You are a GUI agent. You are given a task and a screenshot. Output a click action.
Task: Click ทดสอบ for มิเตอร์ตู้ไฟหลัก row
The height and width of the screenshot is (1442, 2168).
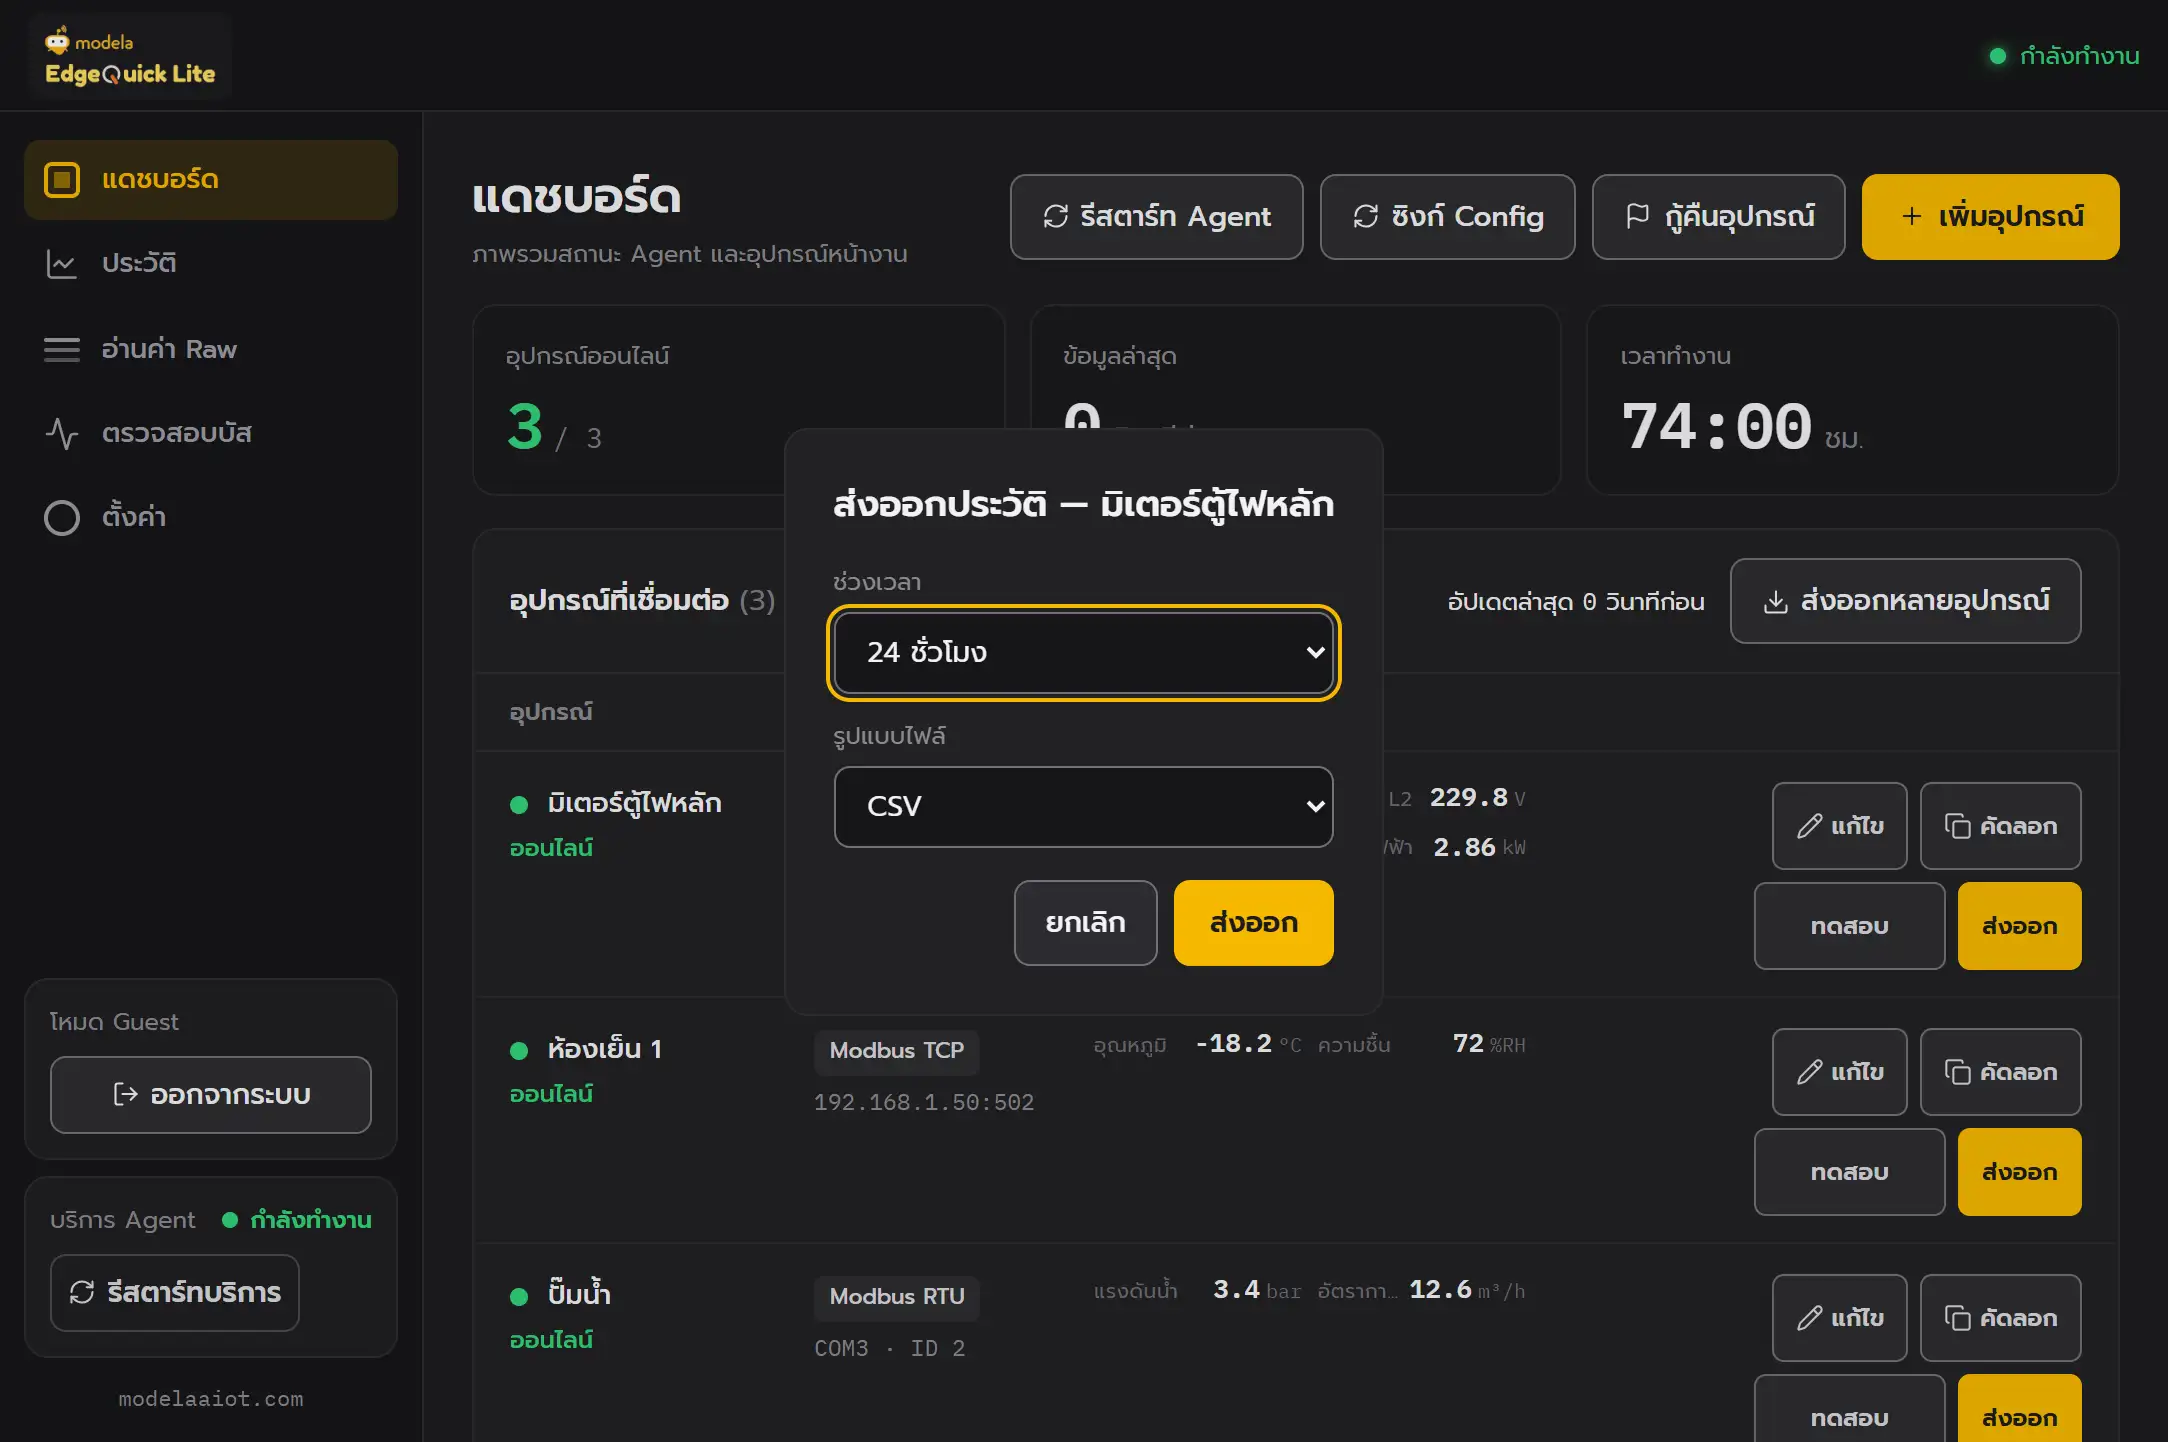coord(1850,926)
